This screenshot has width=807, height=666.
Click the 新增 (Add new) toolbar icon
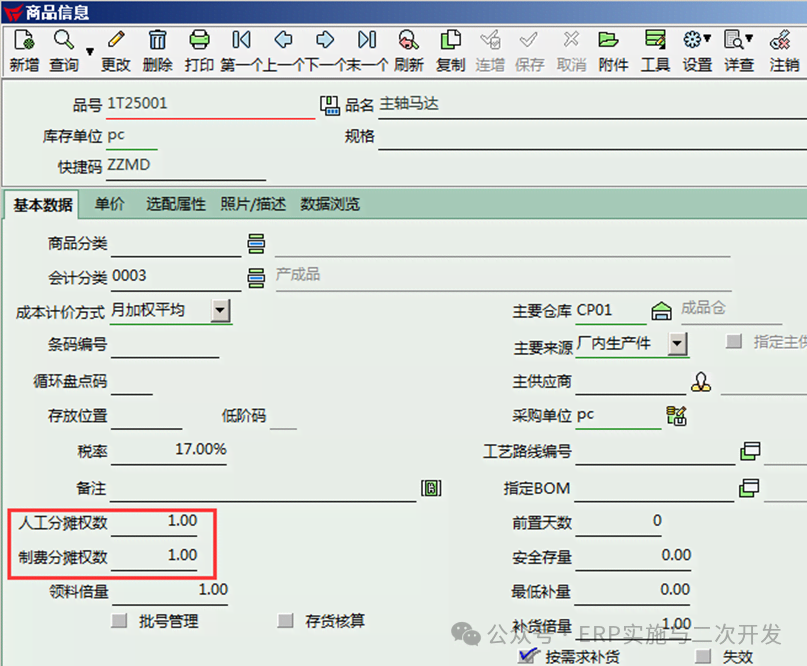[x=24, y=41]
